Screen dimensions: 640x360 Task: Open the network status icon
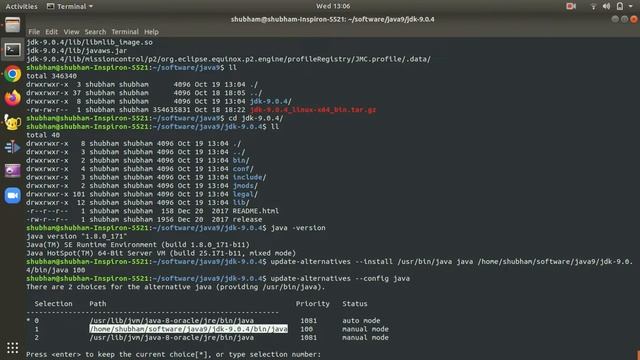coord(593,6)
